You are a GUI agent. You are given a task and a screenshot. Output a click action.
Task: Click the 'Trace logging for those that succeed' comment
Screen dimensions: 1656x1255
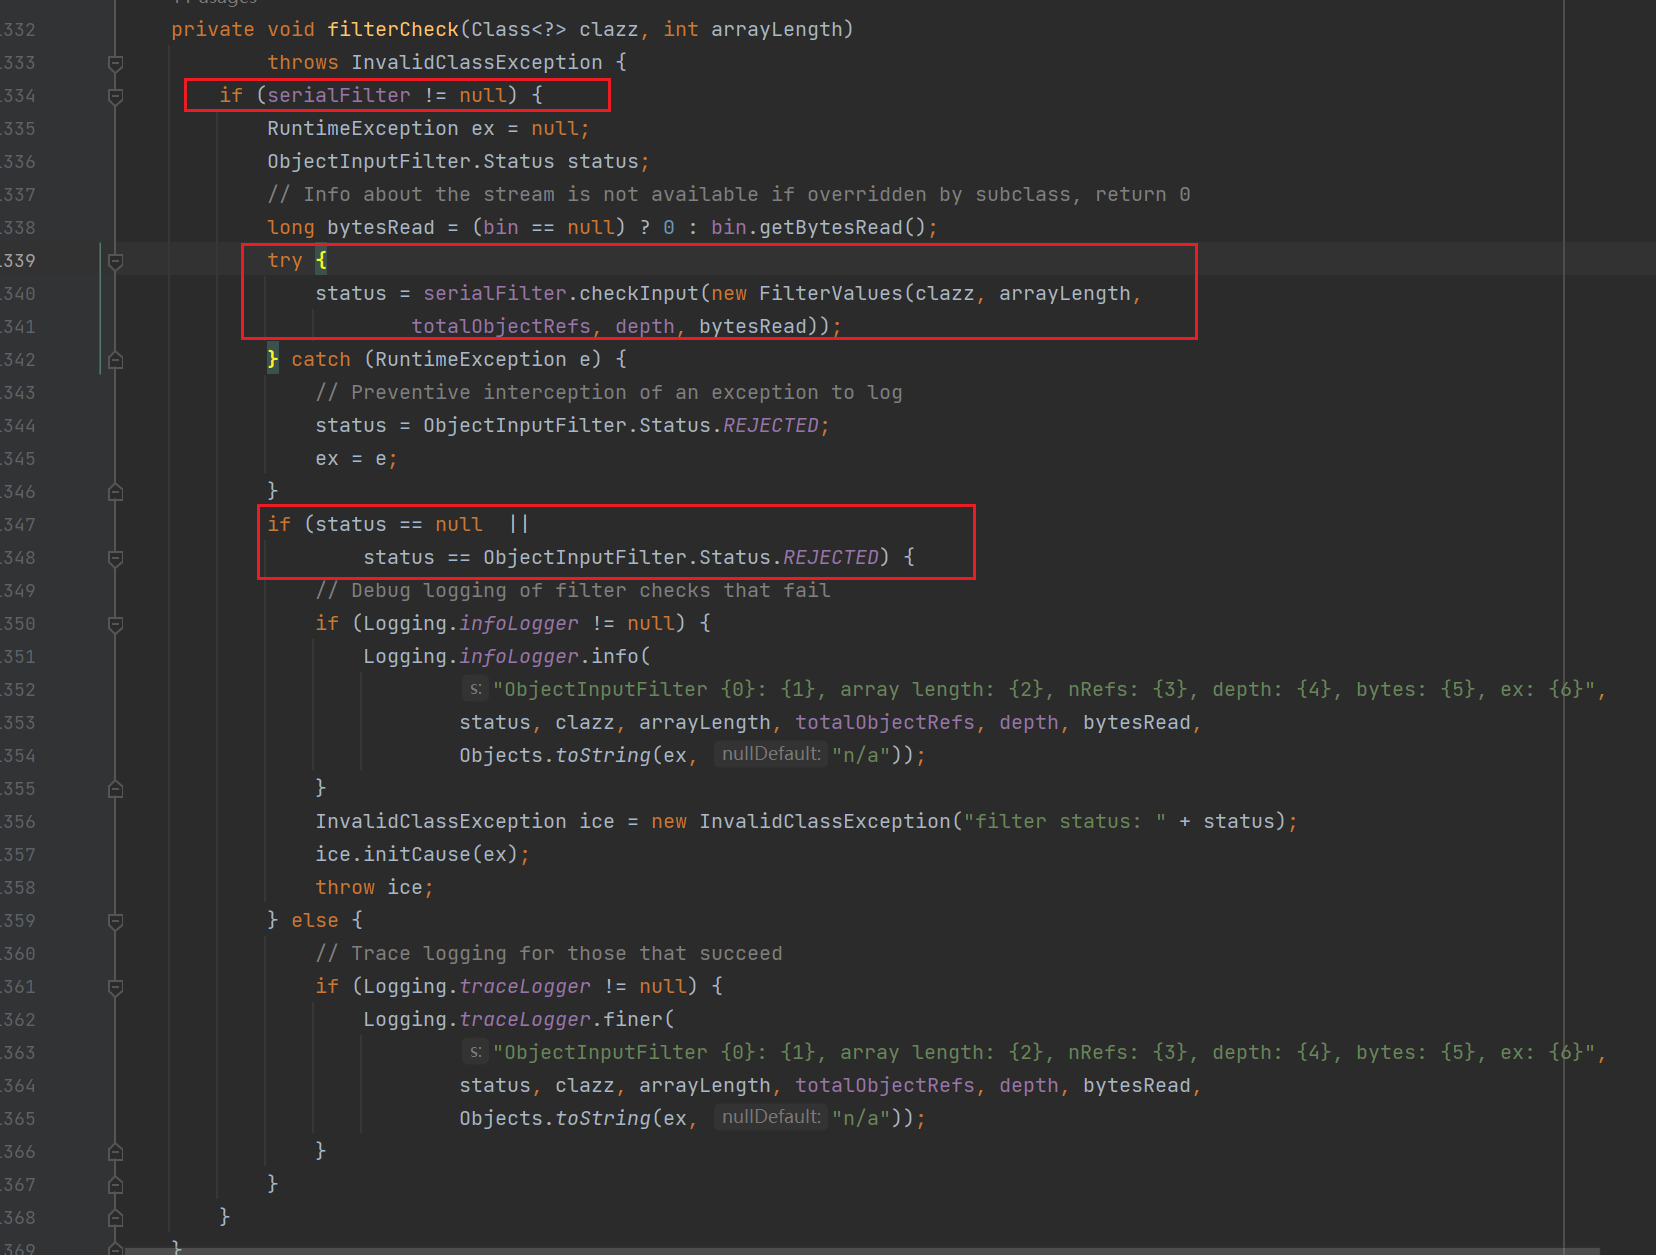[x=549, y=954]
